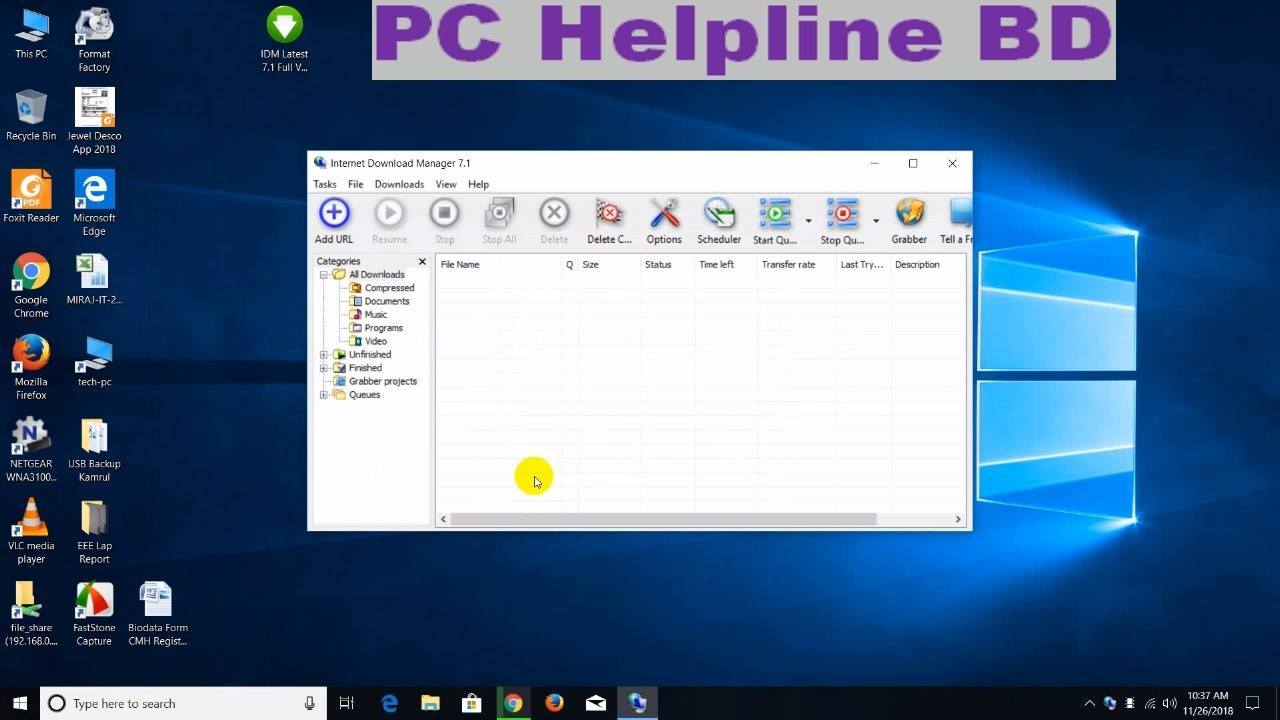Select the USB Backup Kamrul desktop folder

94,450
